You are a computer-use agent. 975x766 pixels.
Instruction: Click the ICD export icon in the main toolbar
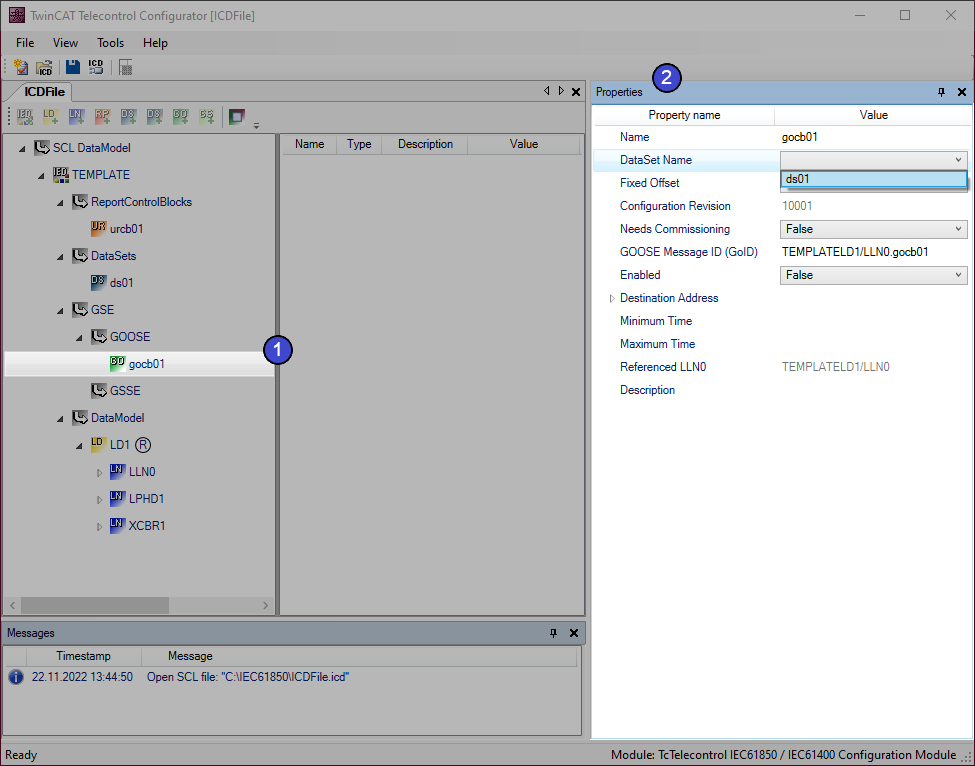(x=96, y=67)
